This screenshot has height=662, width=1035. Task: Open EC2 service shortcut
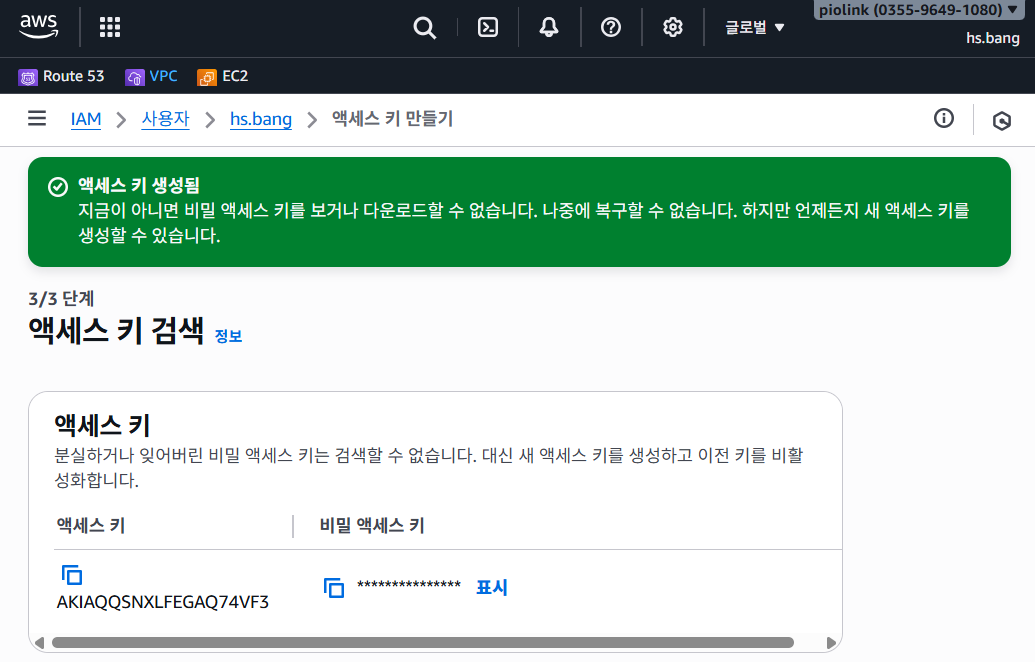(x=222, y=77)
